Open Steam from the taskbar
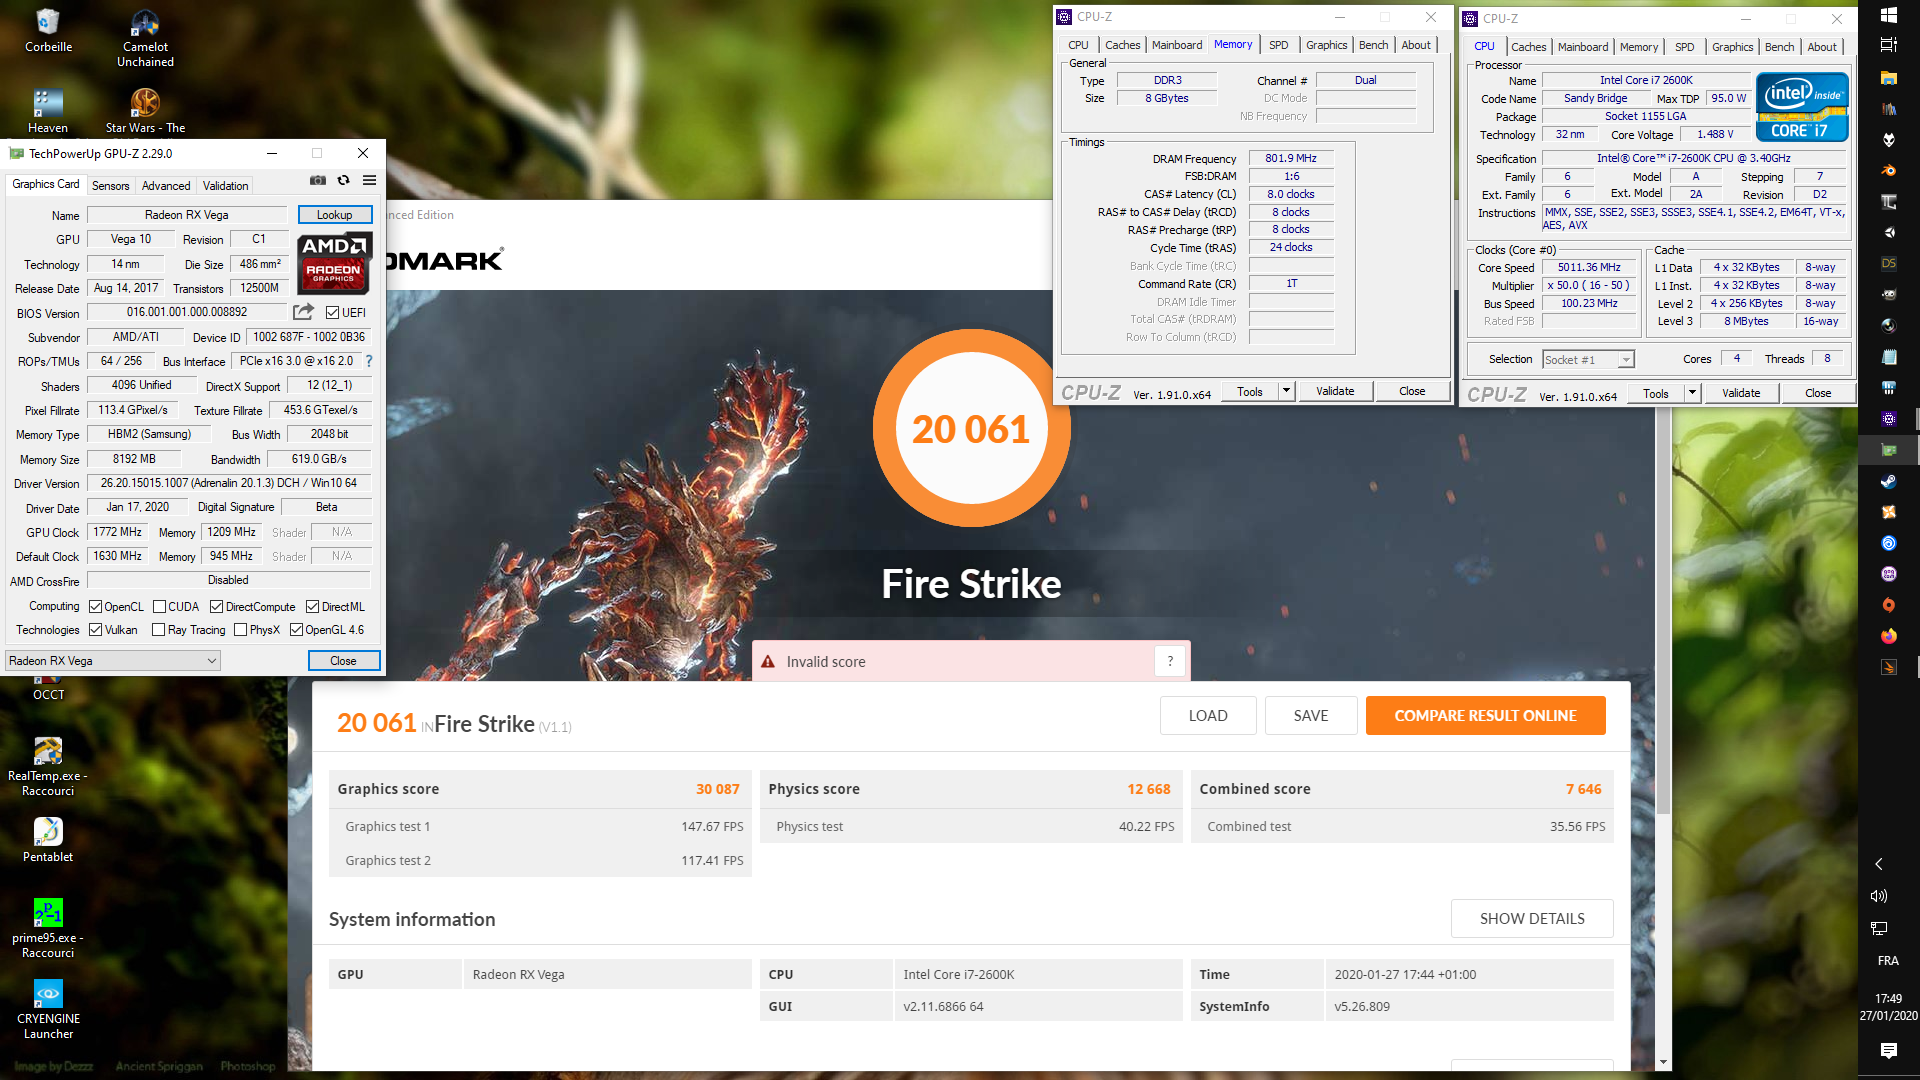Image resolution: width=1920 pixels, height=1080 pixels. tap(1889, 481)
